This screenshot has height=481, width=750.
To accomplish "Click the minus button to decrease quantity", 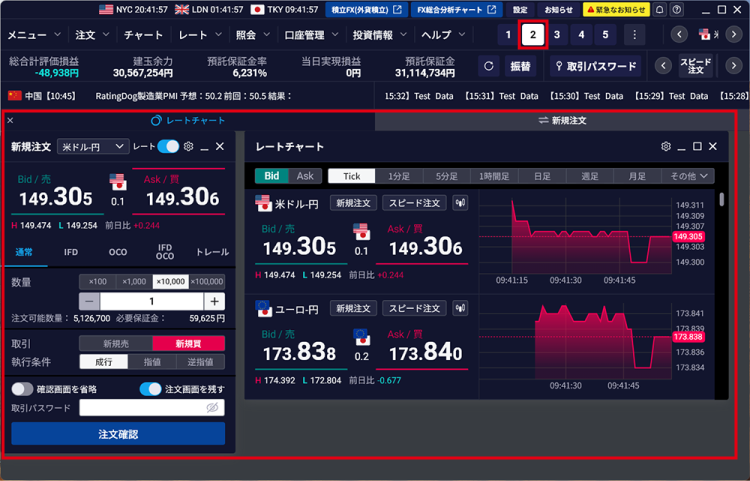I will click(x=90, y=301).
